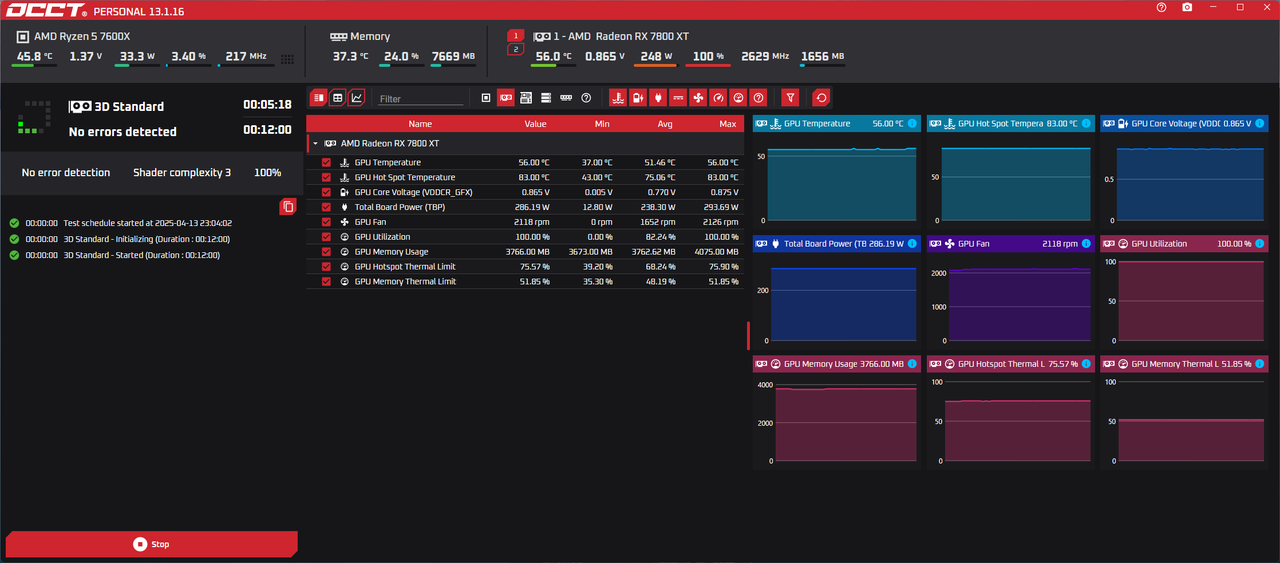Viewport: 1280px width, 563px height.
Task: Click '3D Standard - Started' log entry
Action: tap(141, 255)
